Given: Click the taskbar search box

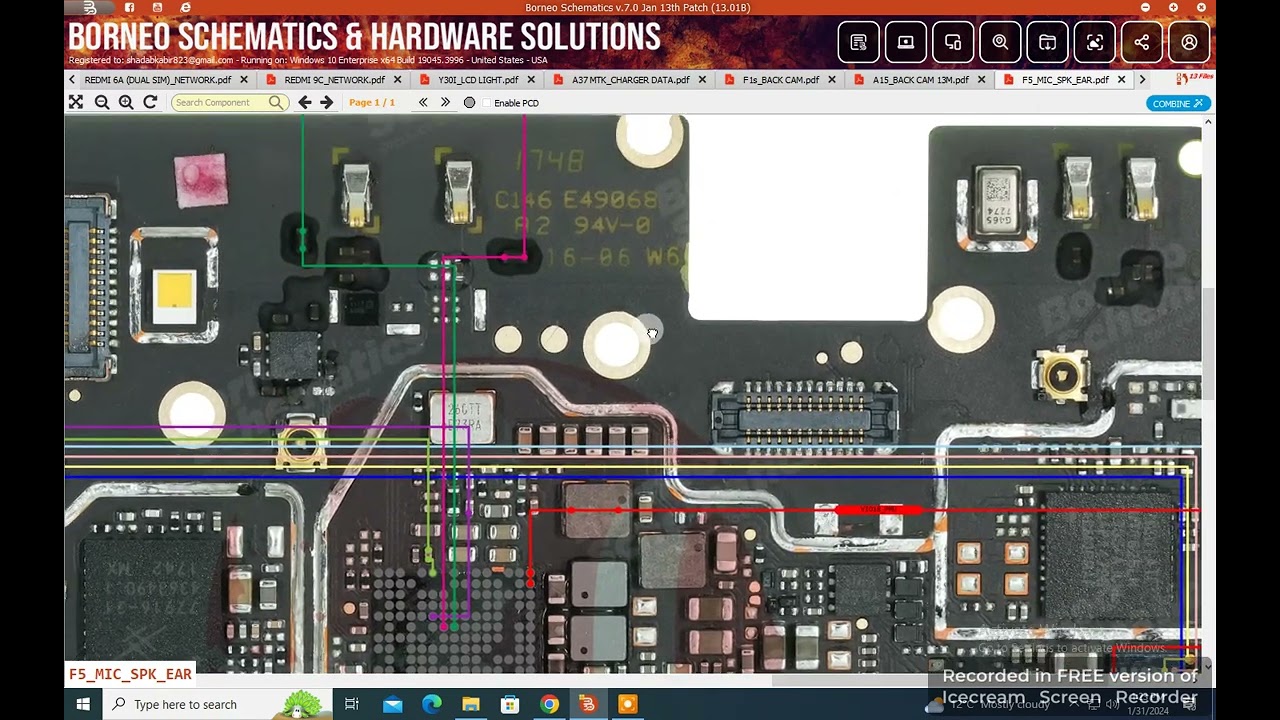Looking at the screenshot, I should click(217, 704).
